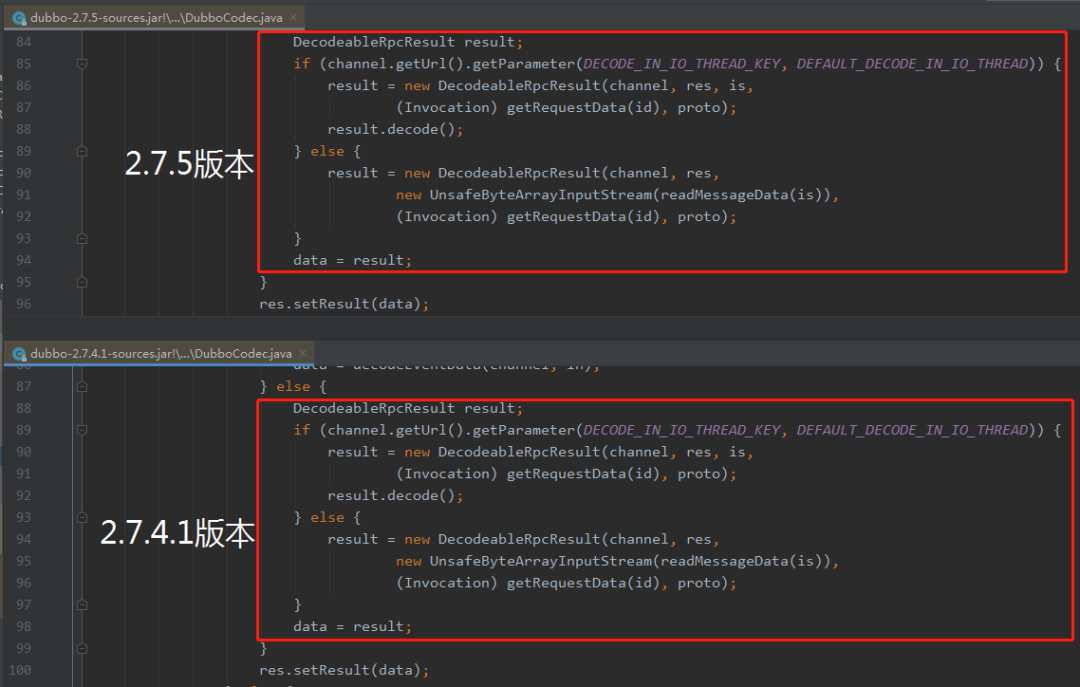
Task: Click 'new DecodeableRpcResult' on line 94 bottom editor
Action: 502,540
